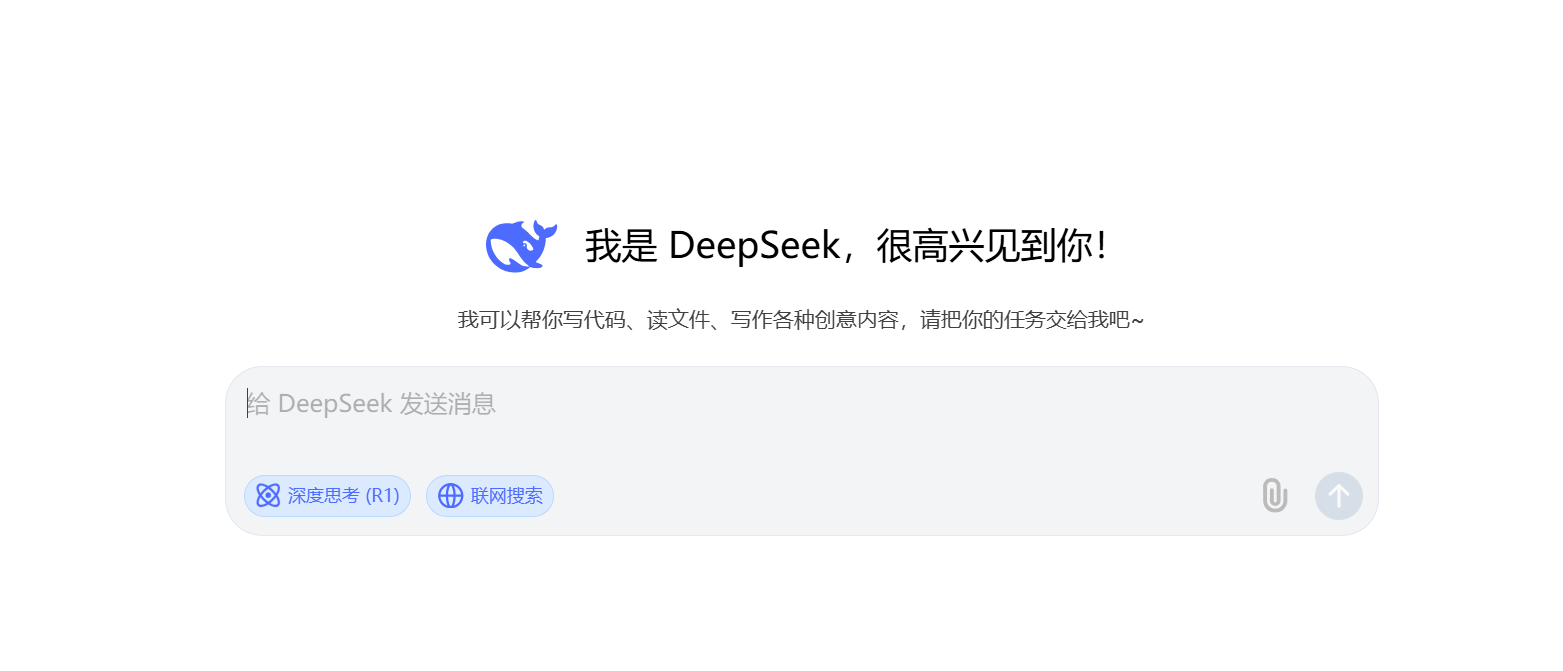Click the subtitle 我可以帮你写代码、读文件
The width and height of the screenshot is (1563, 671).
[x=583, y=320]
